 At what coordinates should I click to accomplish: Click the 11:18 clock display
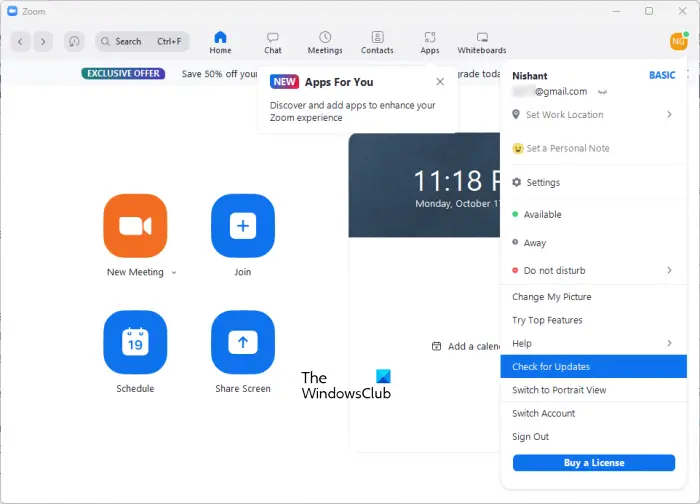tap(457, 181)
